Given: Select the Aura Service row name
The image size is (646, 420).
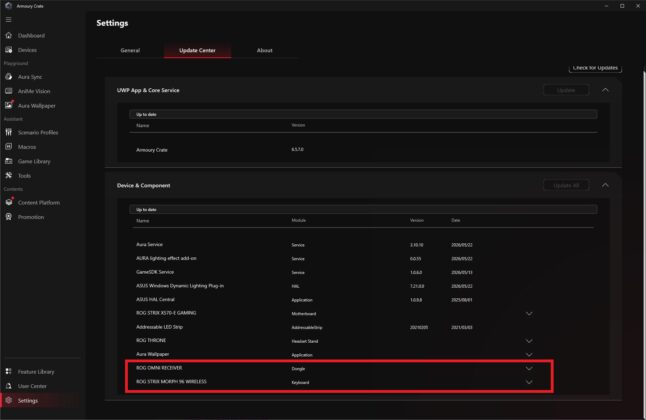Looking at the screenshot, I should click(x=149, y=244).
